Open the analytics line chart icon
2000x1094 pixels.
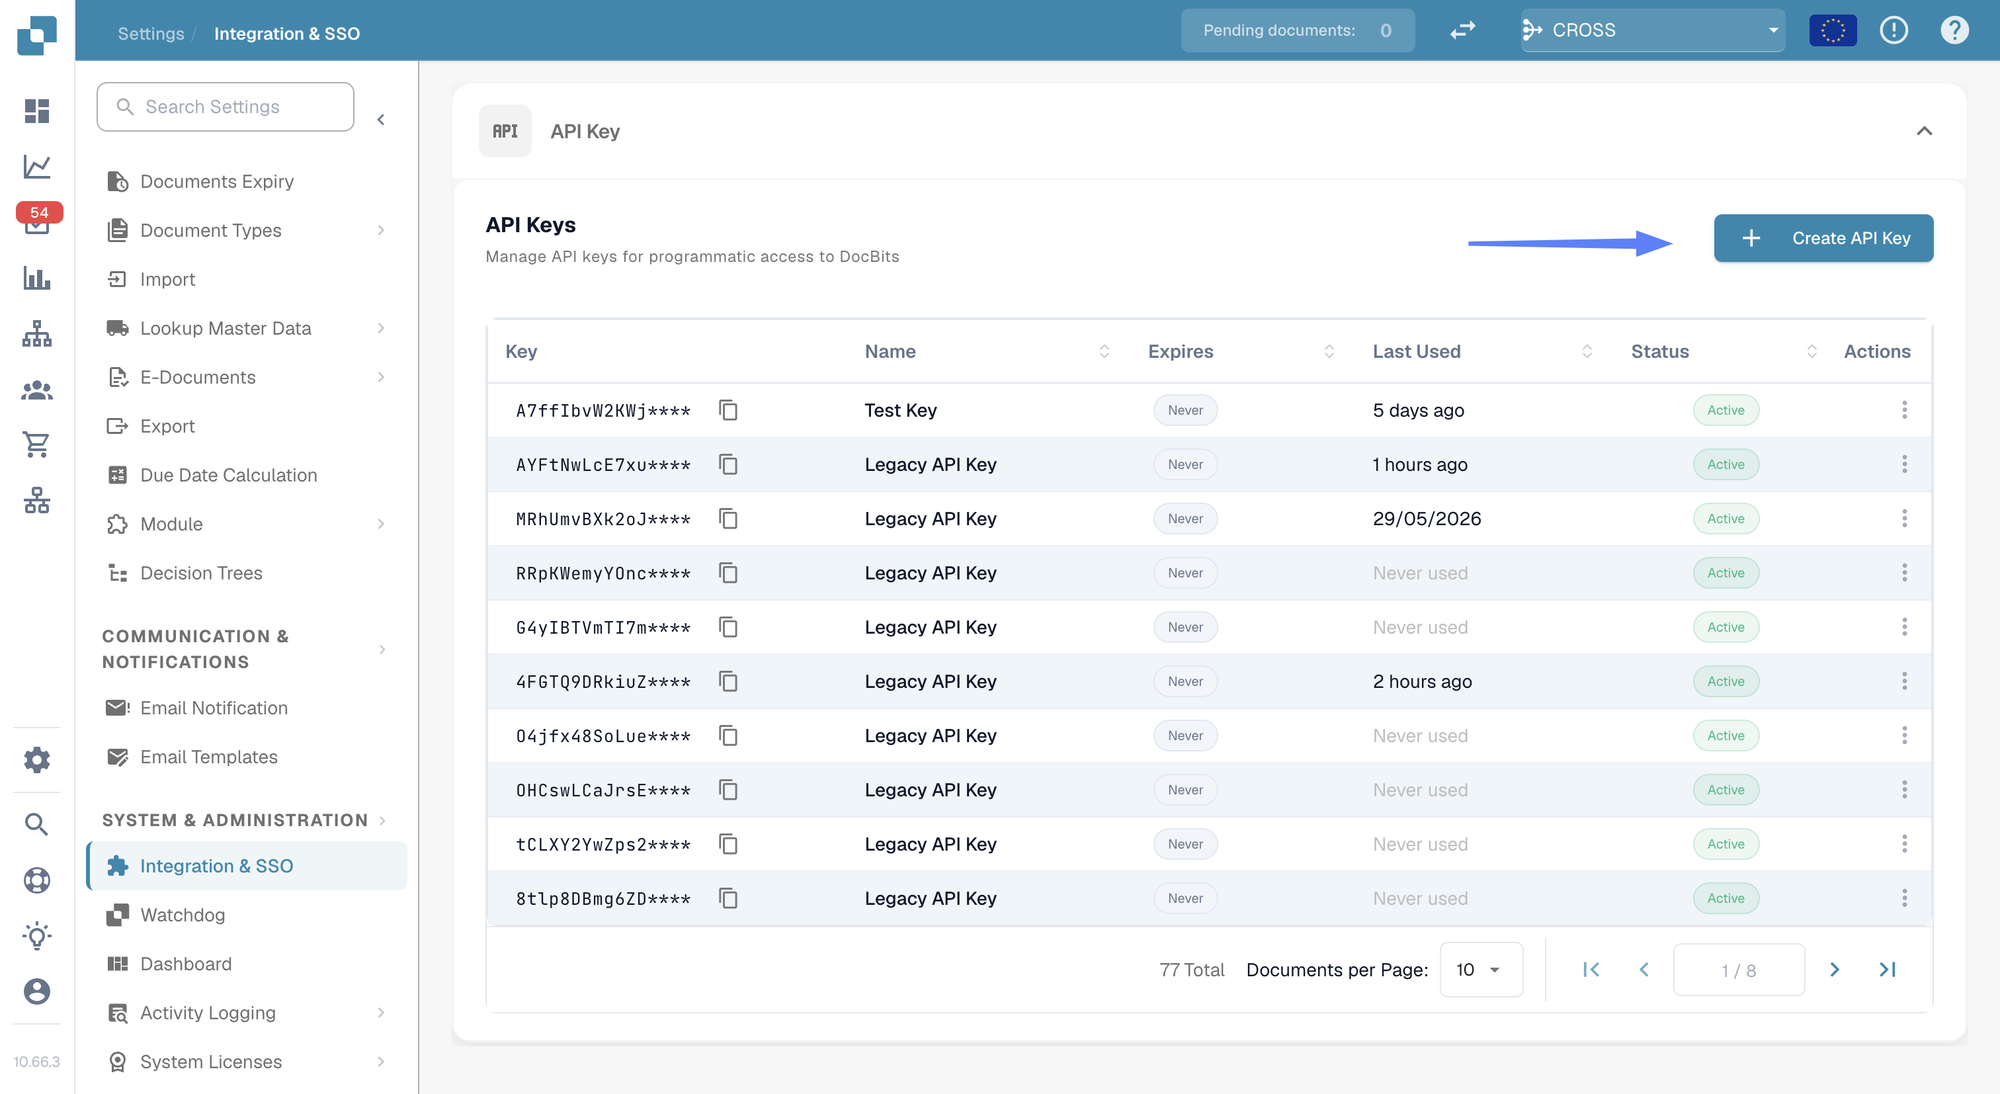(37, 167)
